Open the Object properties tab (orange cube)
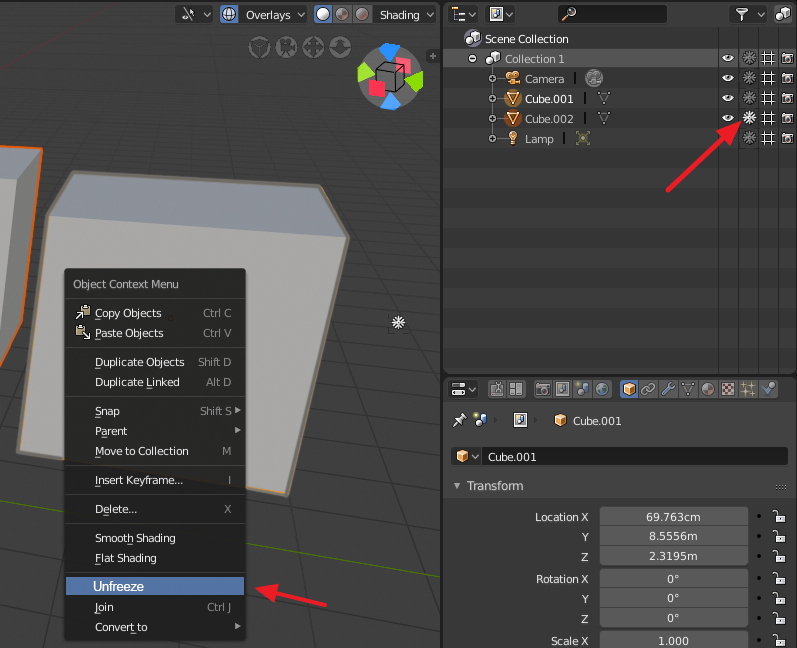 pos(629,389)
